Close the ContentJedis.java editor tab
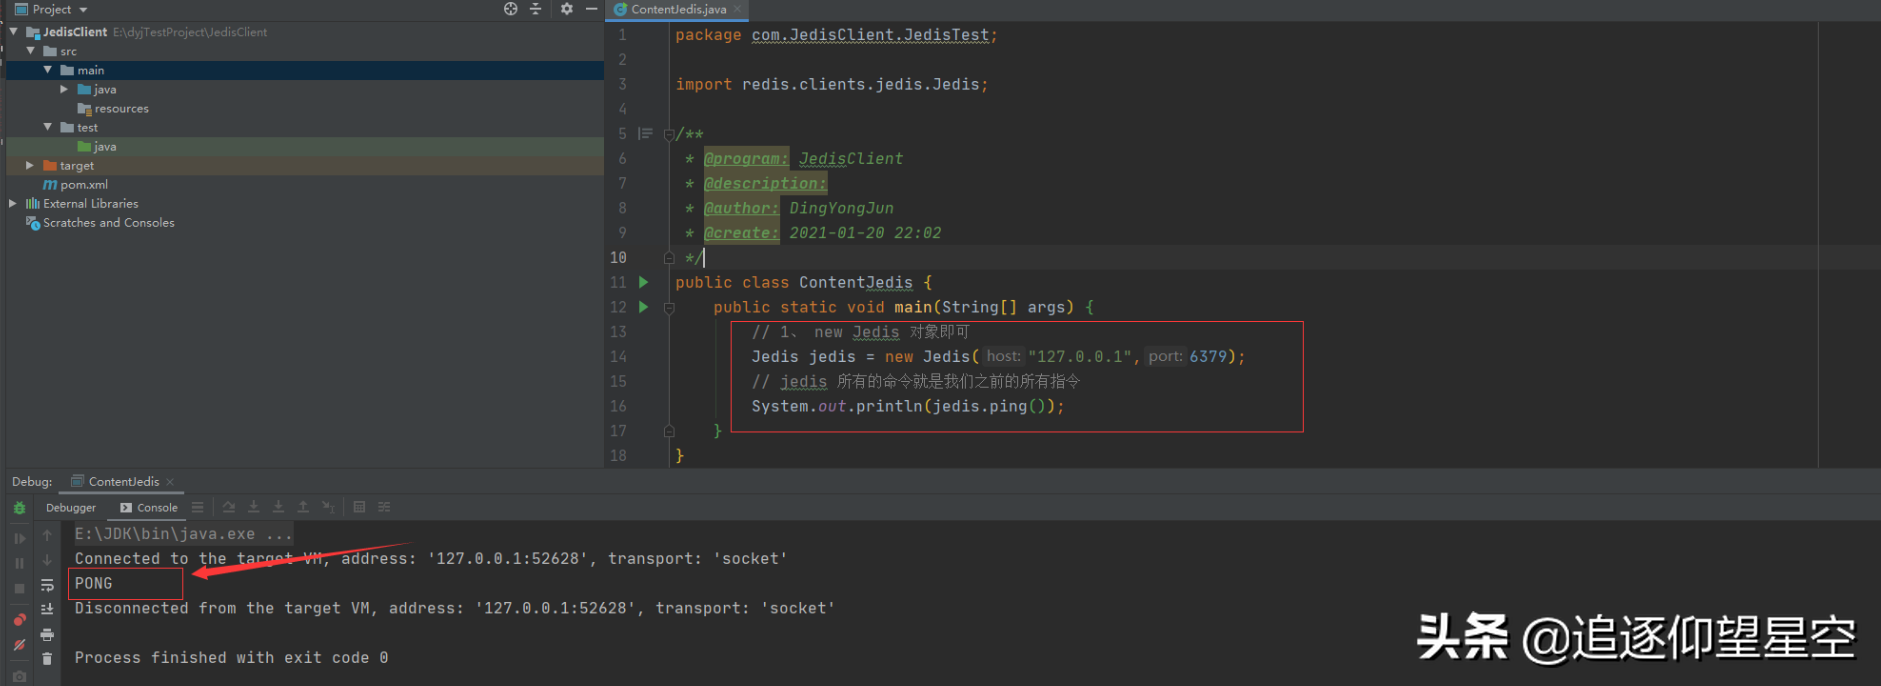This screenshot has width=1881, height=686. [738, 9]
